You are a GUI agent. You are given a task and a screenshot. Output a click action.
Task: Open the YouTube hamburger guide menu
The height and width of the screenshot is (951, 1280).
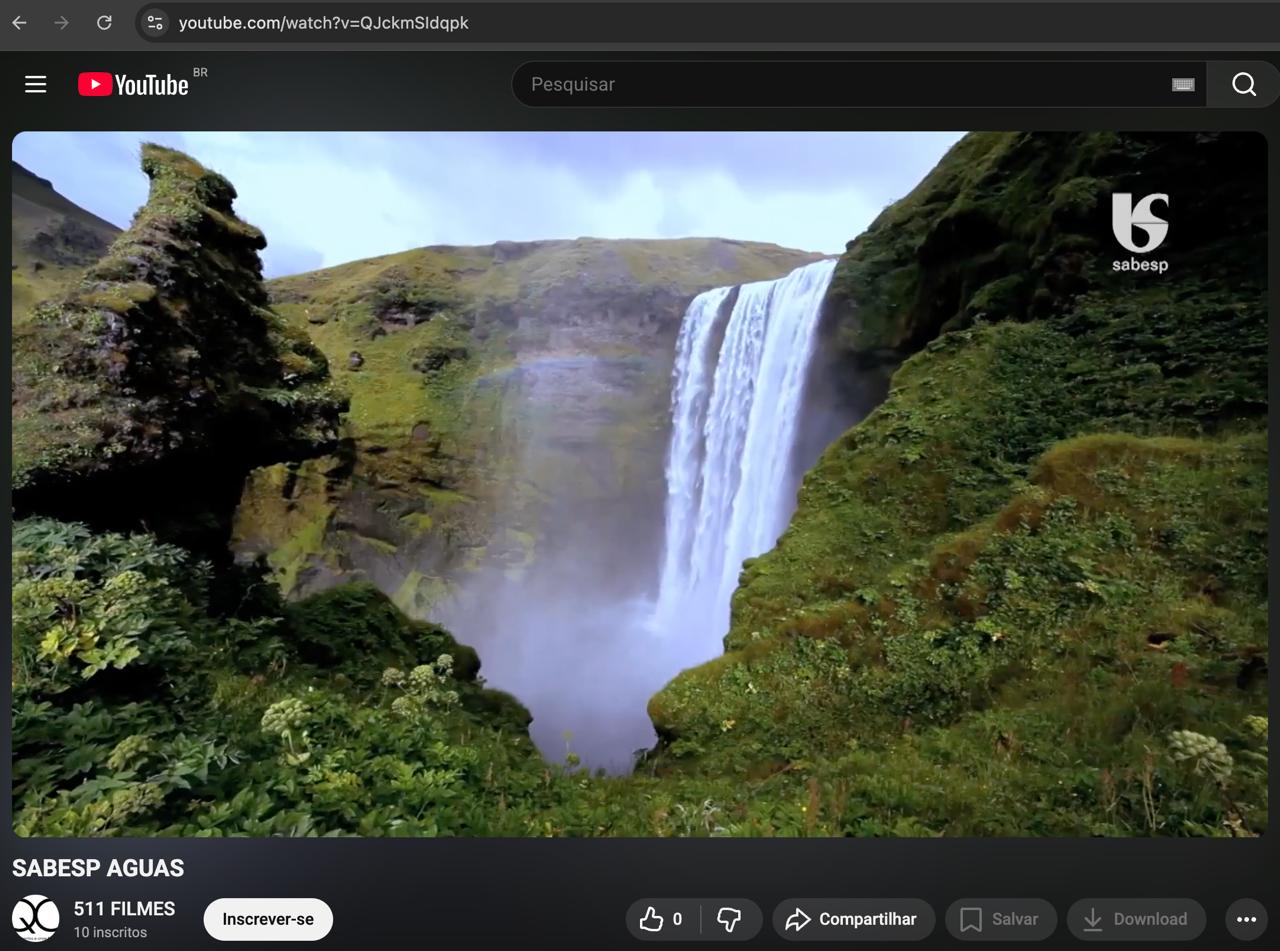[36, 85]
